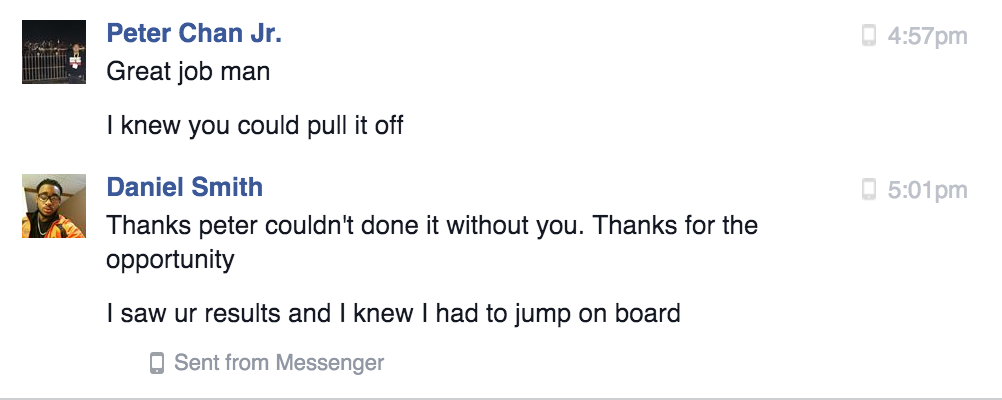
Task: Click the message starting 'Thanks peter couldn't done it'
Action: 432,243
